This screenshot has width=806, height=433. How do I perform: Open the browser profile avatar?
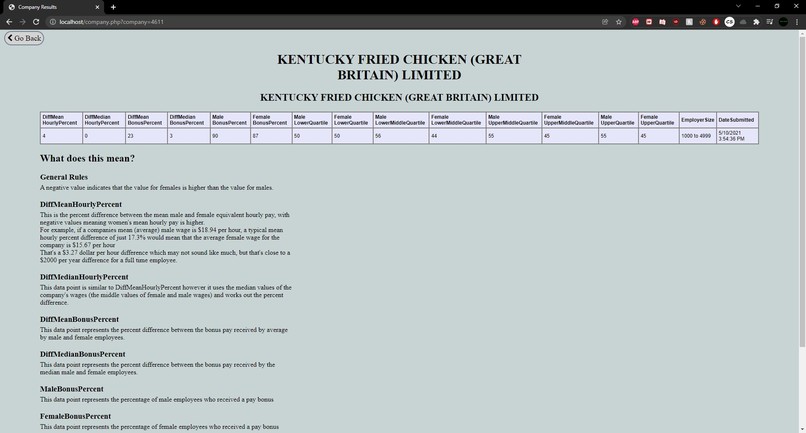pos(783,22)
